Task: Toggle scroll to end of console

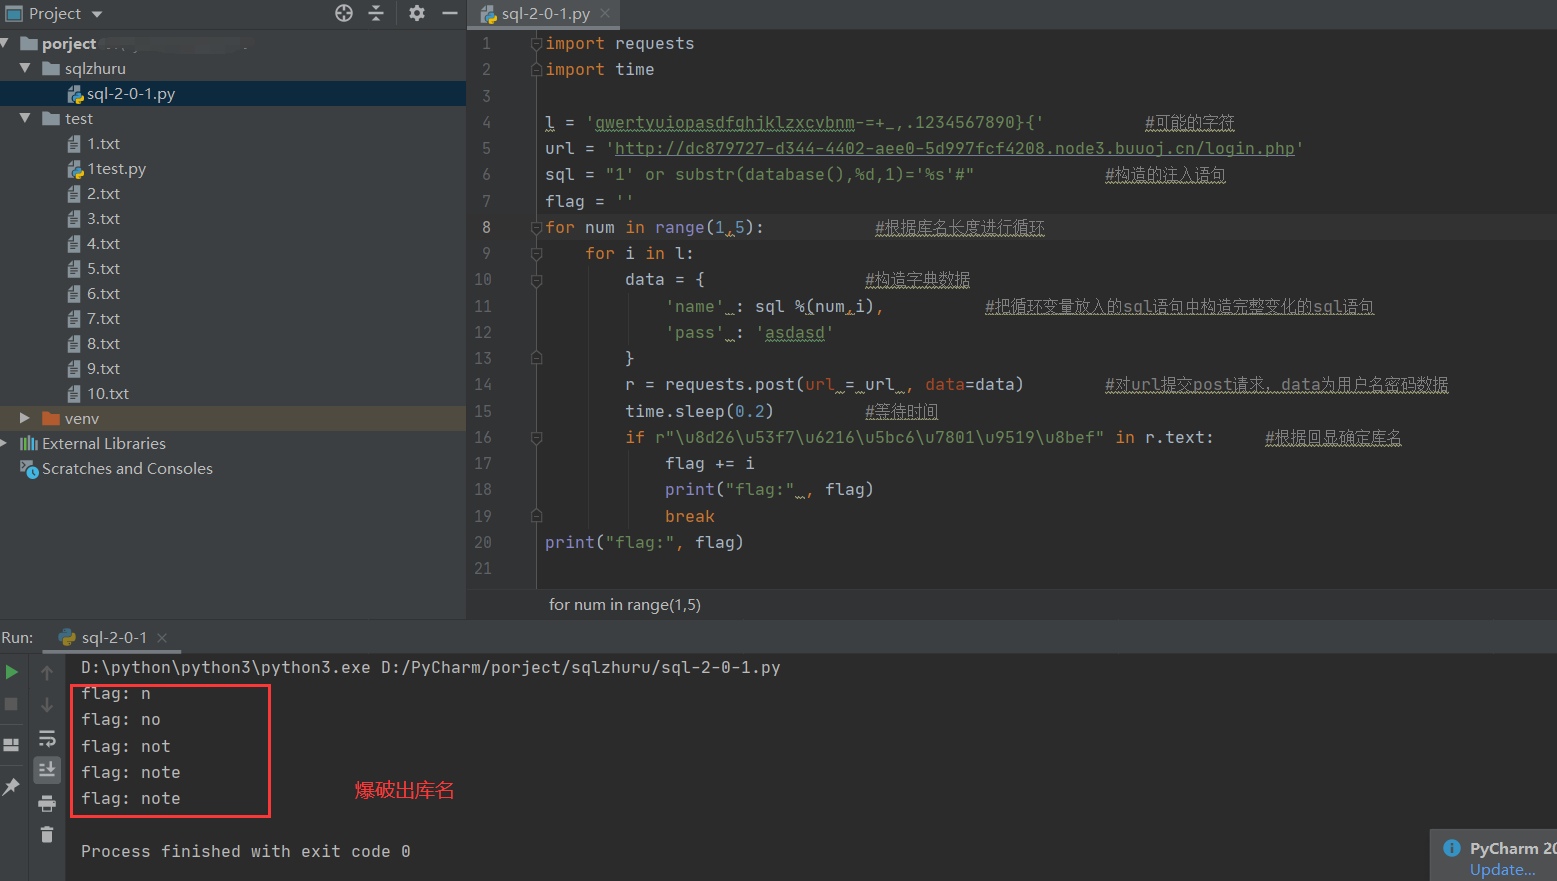Action: pyautogui.click(x=47, y=769)
